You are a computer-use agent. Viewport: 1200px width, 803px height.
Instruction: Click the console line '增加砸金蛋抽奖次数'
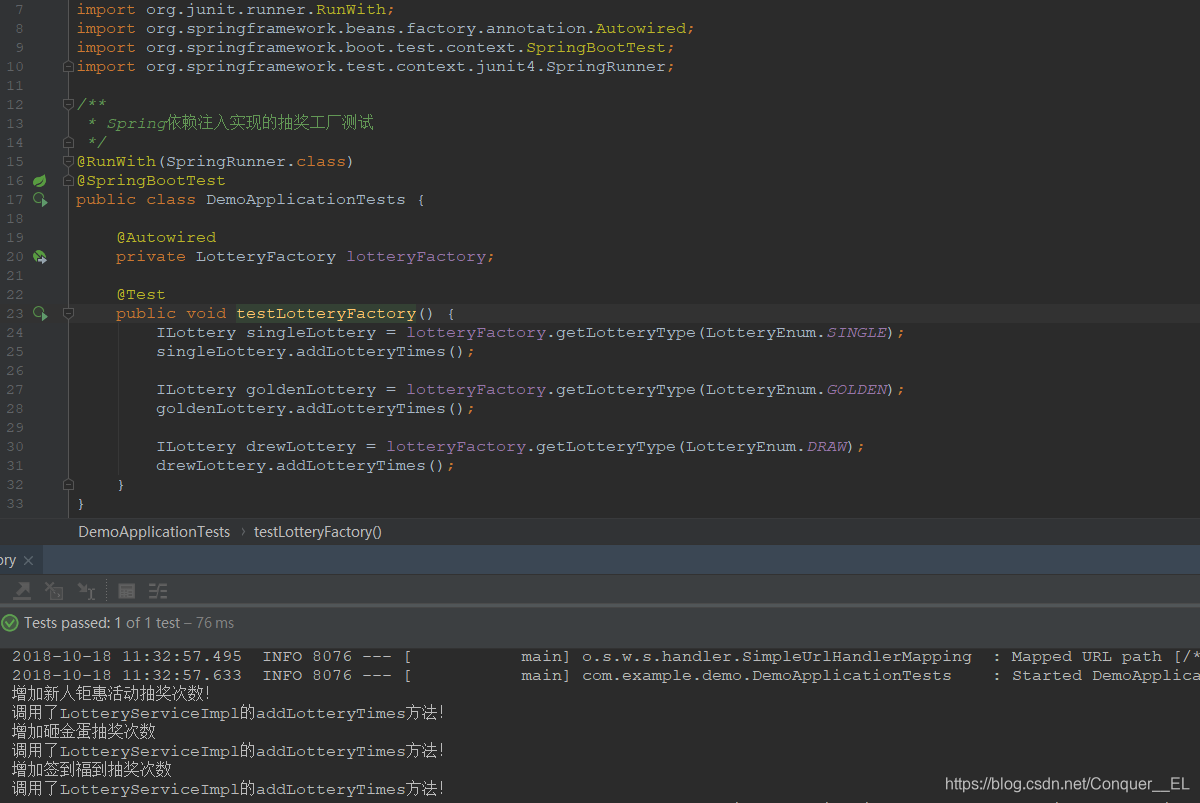[84, 732]
